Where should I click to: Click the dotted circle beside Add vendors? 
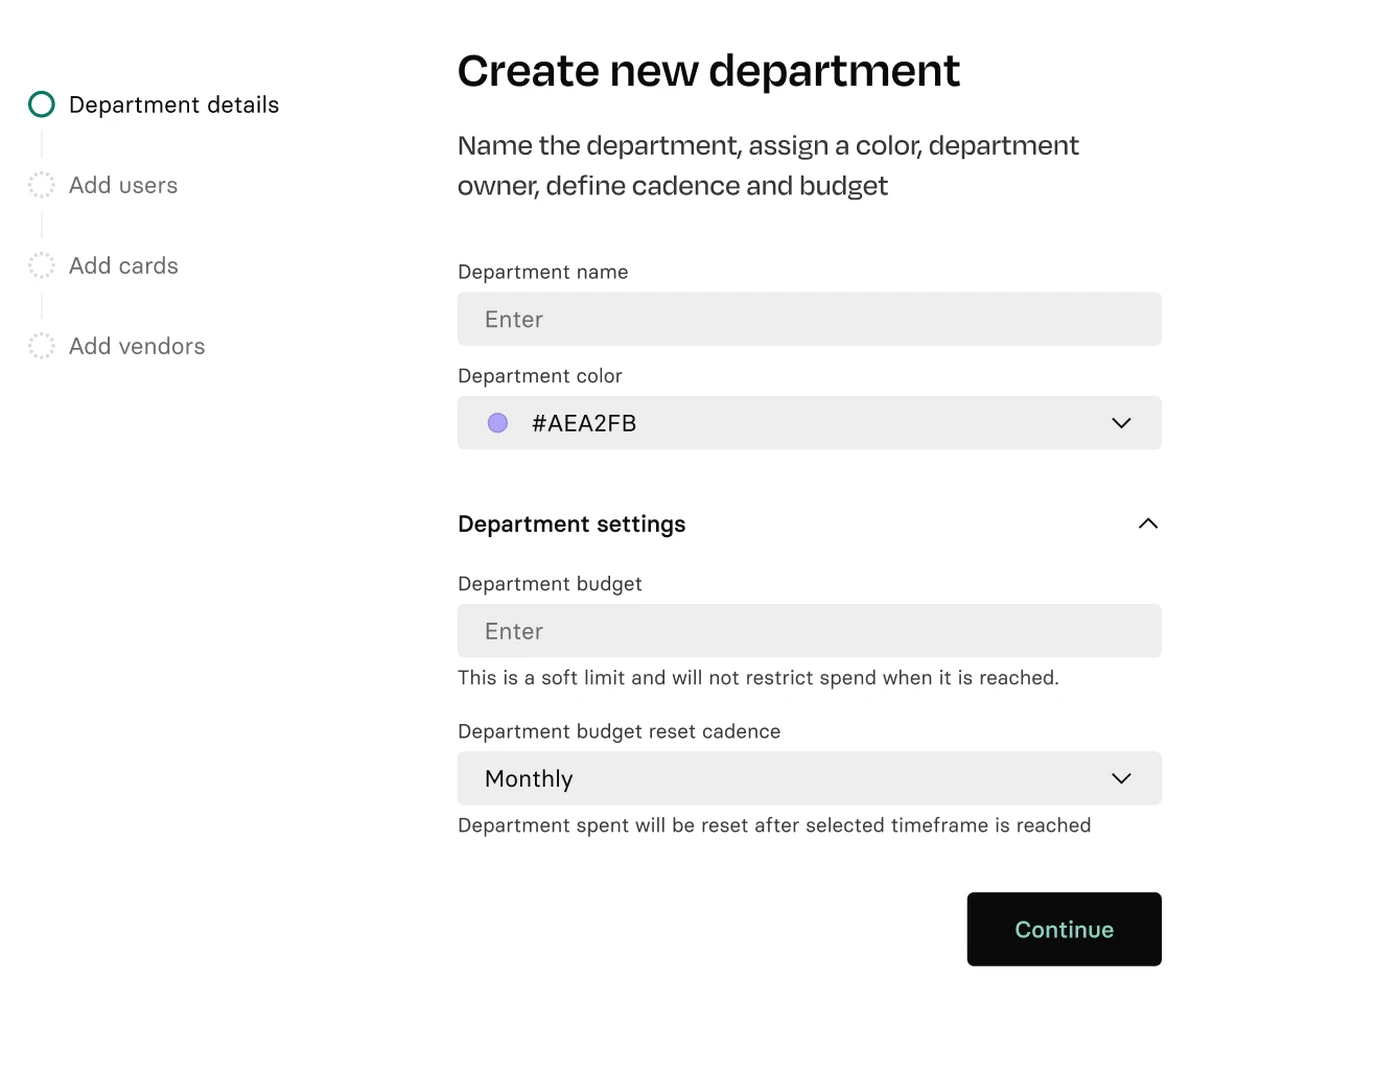pos(42,346)
